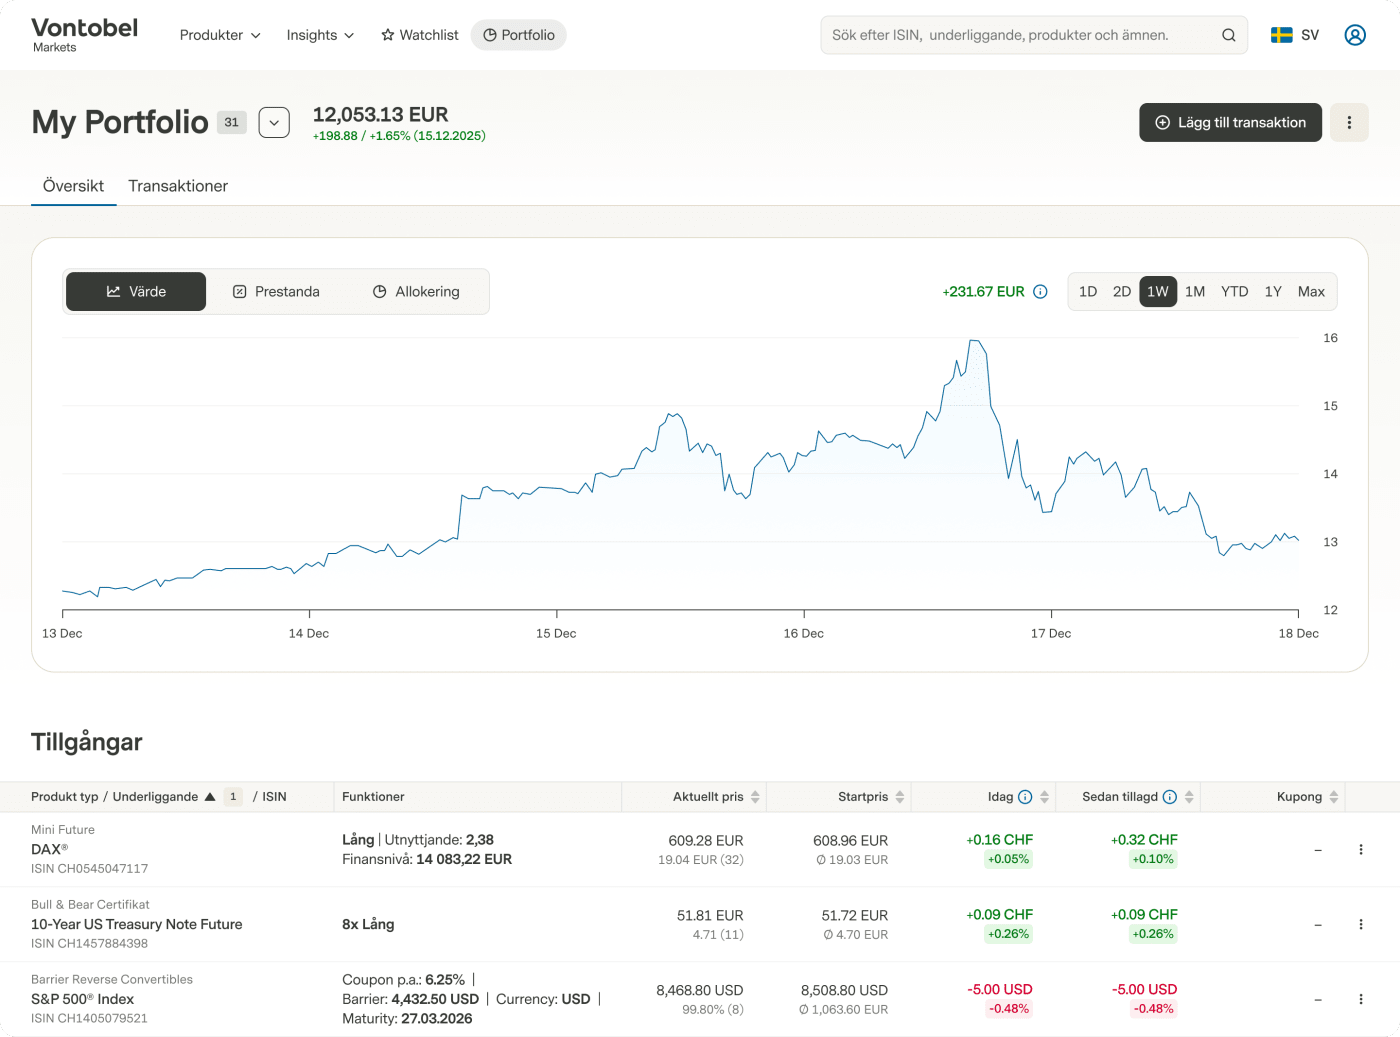1400x1037 pixels.
Task: Select the Värde chart view
Action: point(136,291)
